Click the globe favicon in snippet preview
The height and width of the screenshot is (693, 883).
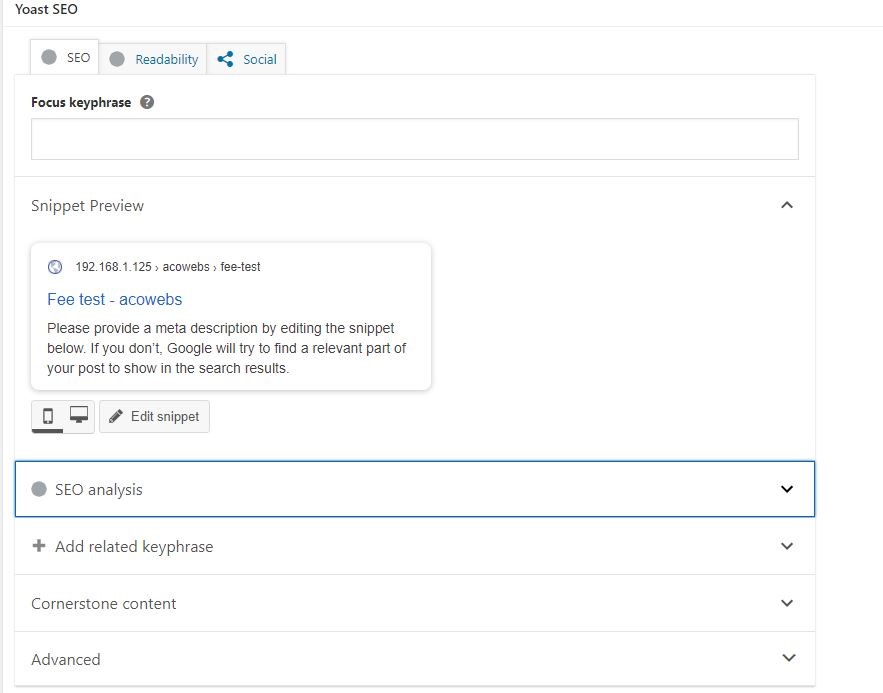click(55, 267)
